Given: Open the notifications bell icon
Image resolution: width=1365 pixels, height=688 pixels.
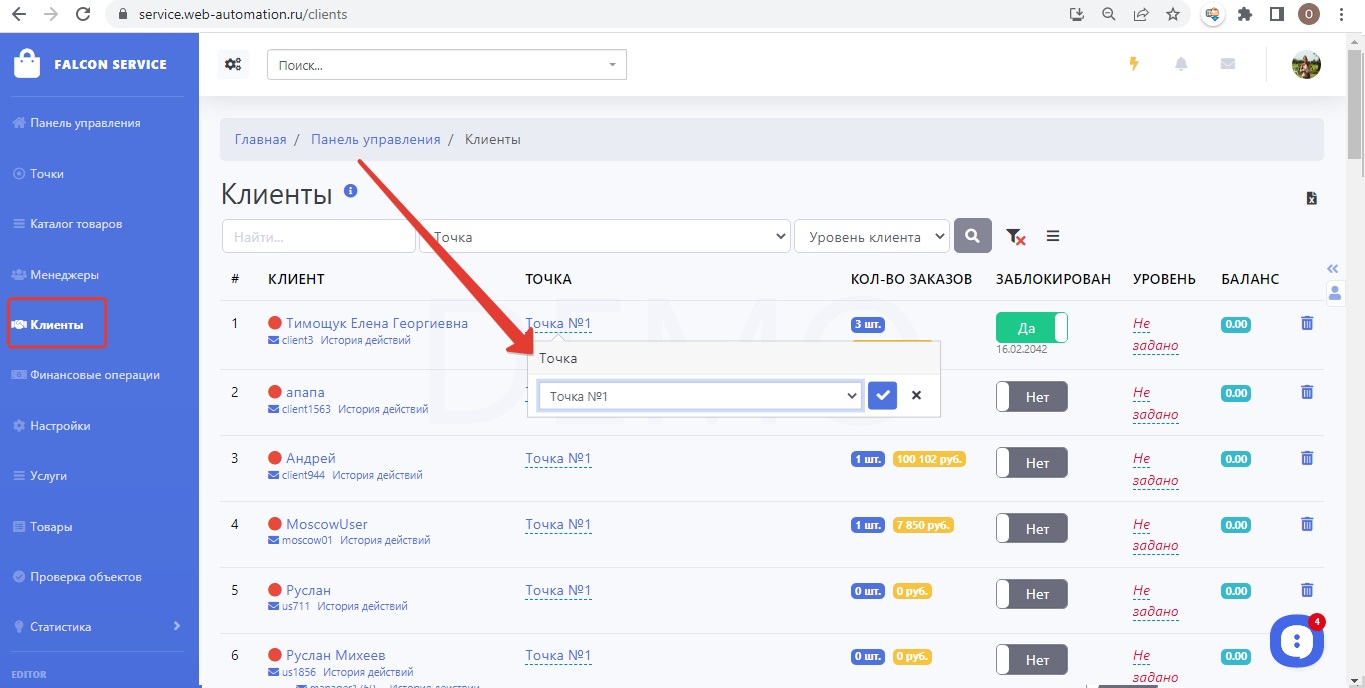Looking at the screenshot, I should click(x=1181, y=64).
